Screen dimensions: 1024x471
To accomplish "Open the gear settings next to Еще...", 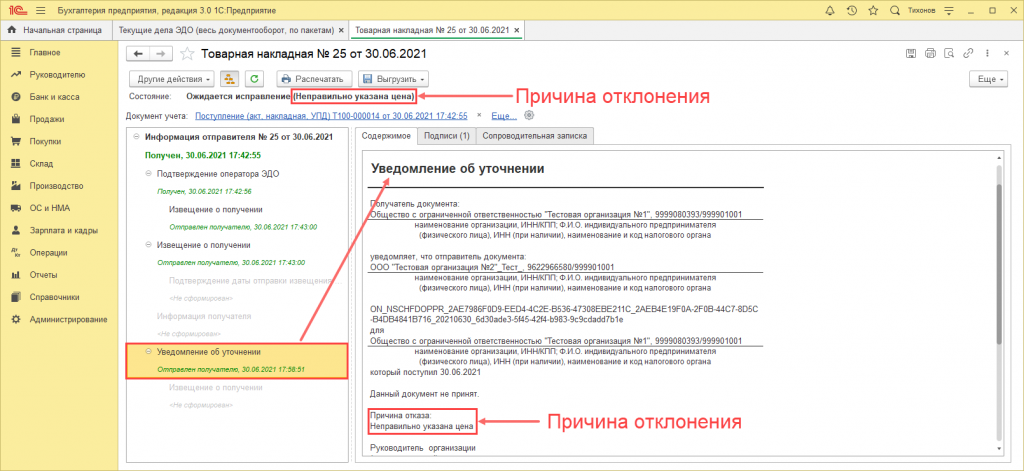I will click(530, 116).
